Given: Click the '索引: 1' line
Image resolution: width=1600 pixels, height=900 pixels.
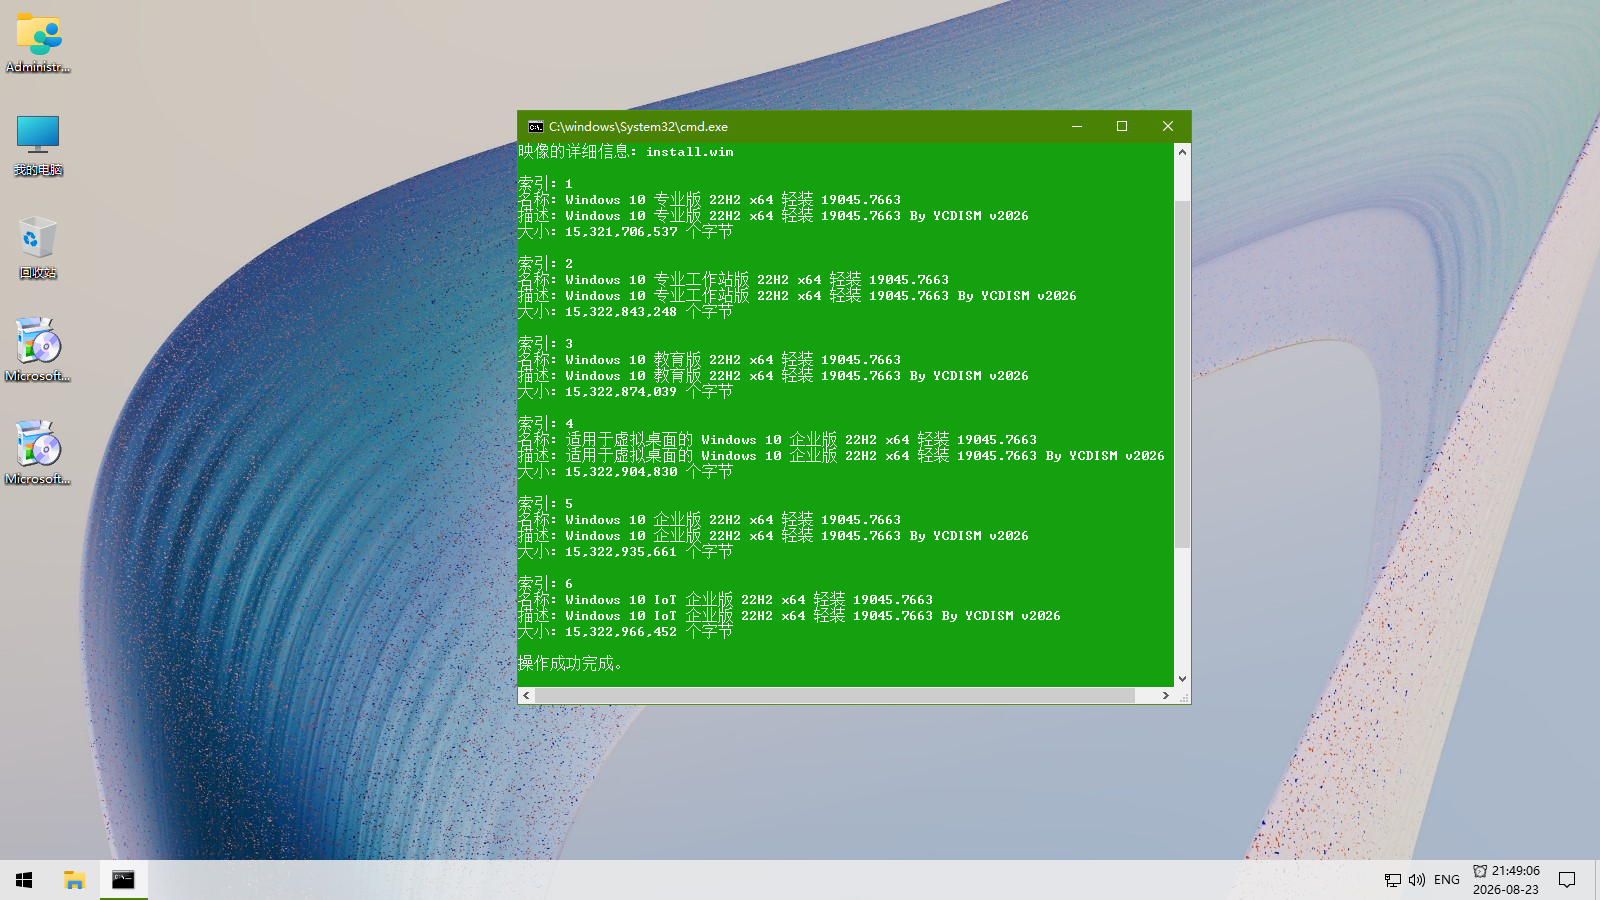Looking at the screenshot, I should (546, 184).
